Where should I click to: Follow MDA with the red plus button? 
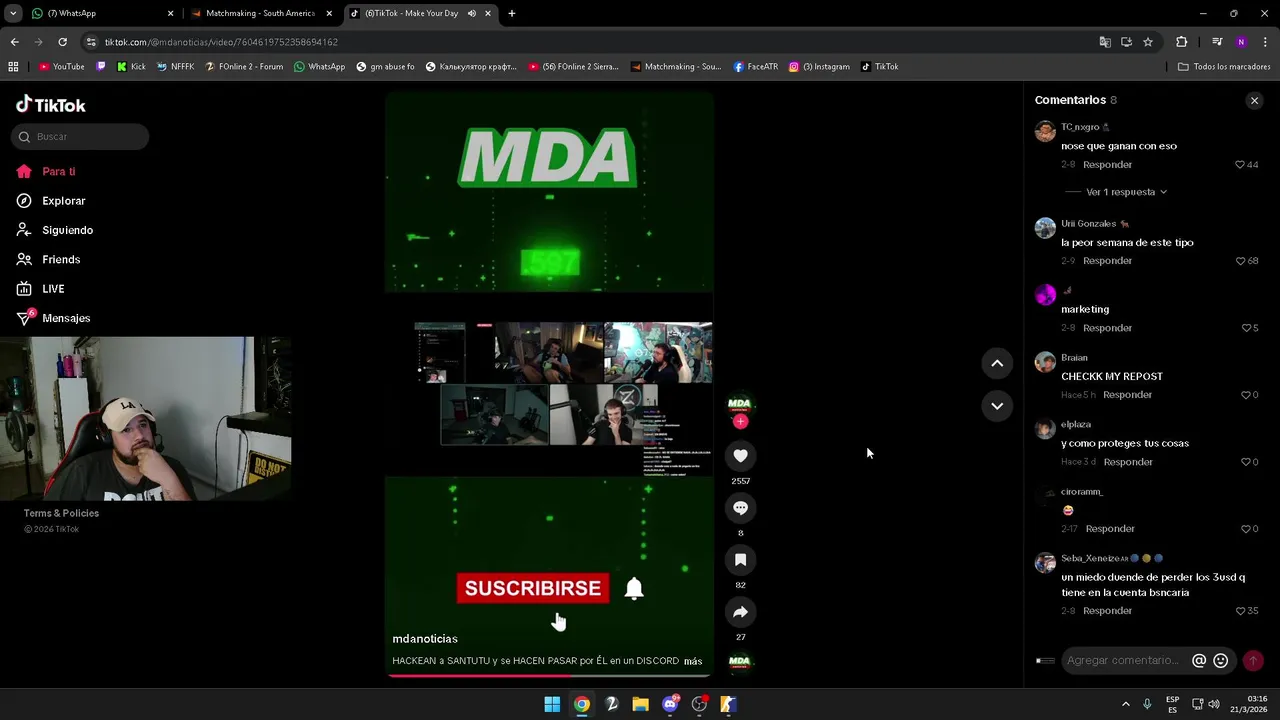click(x=740, y=422)
